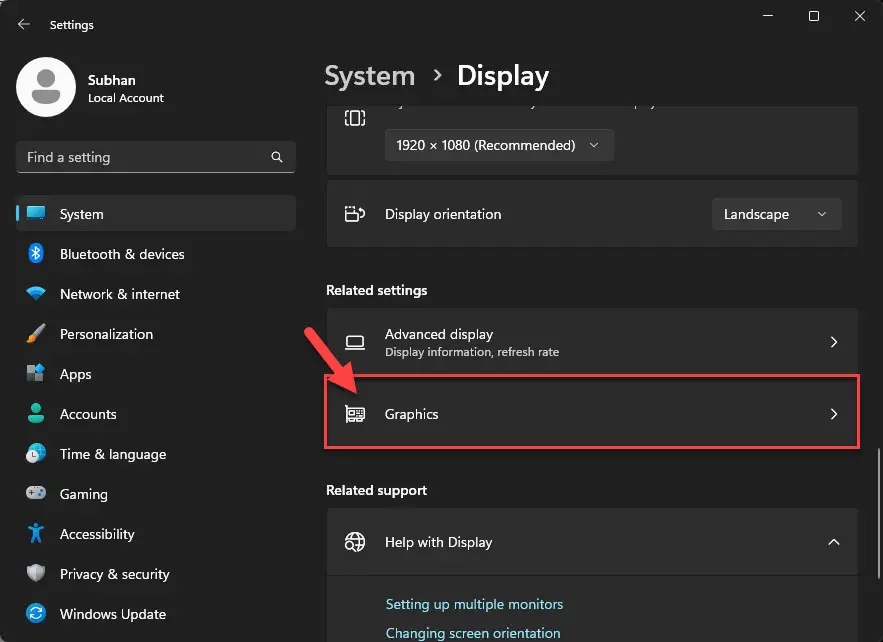Click the Advanced display monitor icon
The image size is (883, 642).
point(354,342)
